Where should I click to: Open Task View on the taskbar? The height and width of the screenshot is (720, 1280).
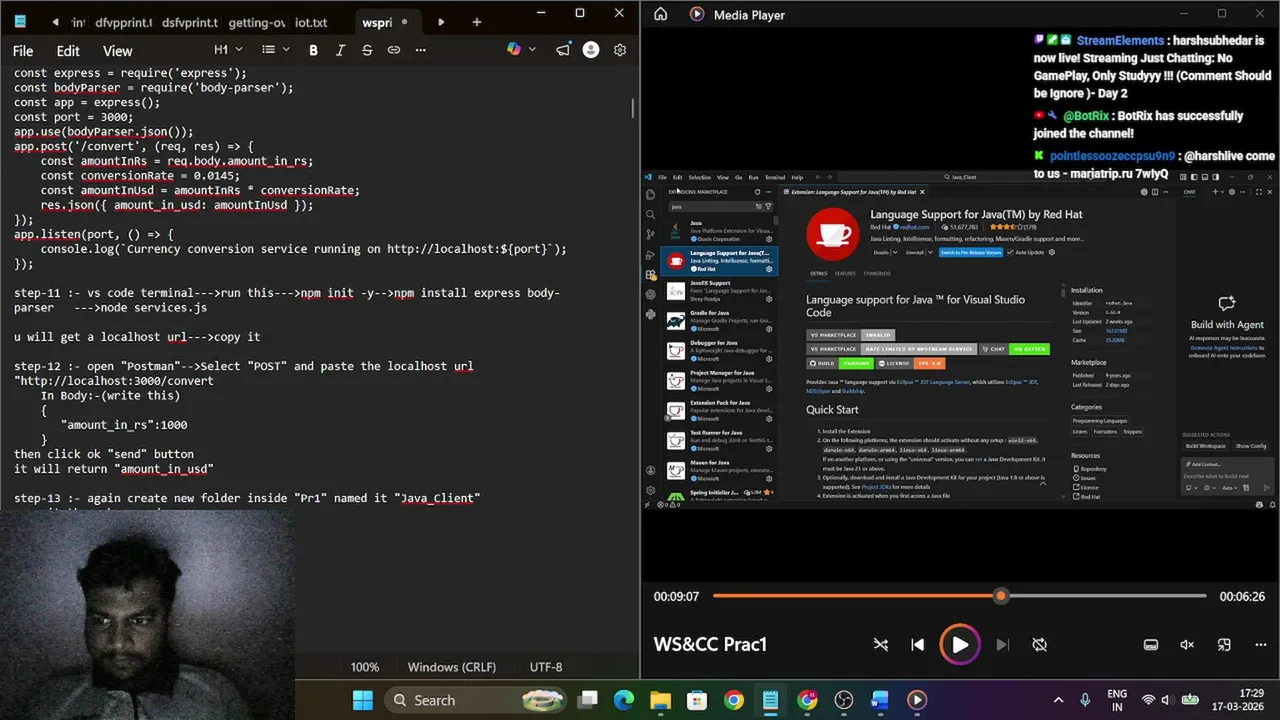click(587, 700)
